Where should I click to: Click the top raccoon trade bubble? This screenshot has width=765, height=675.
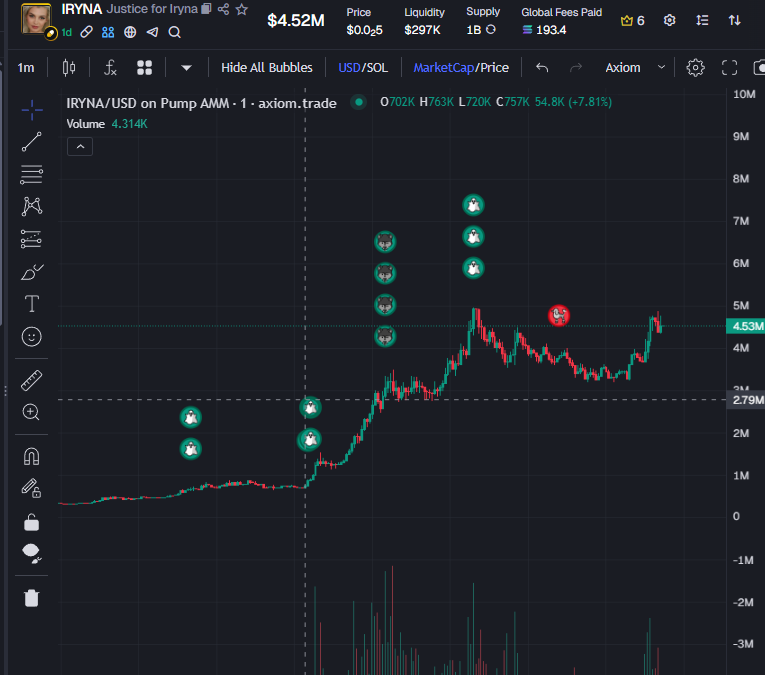point(385,241)
